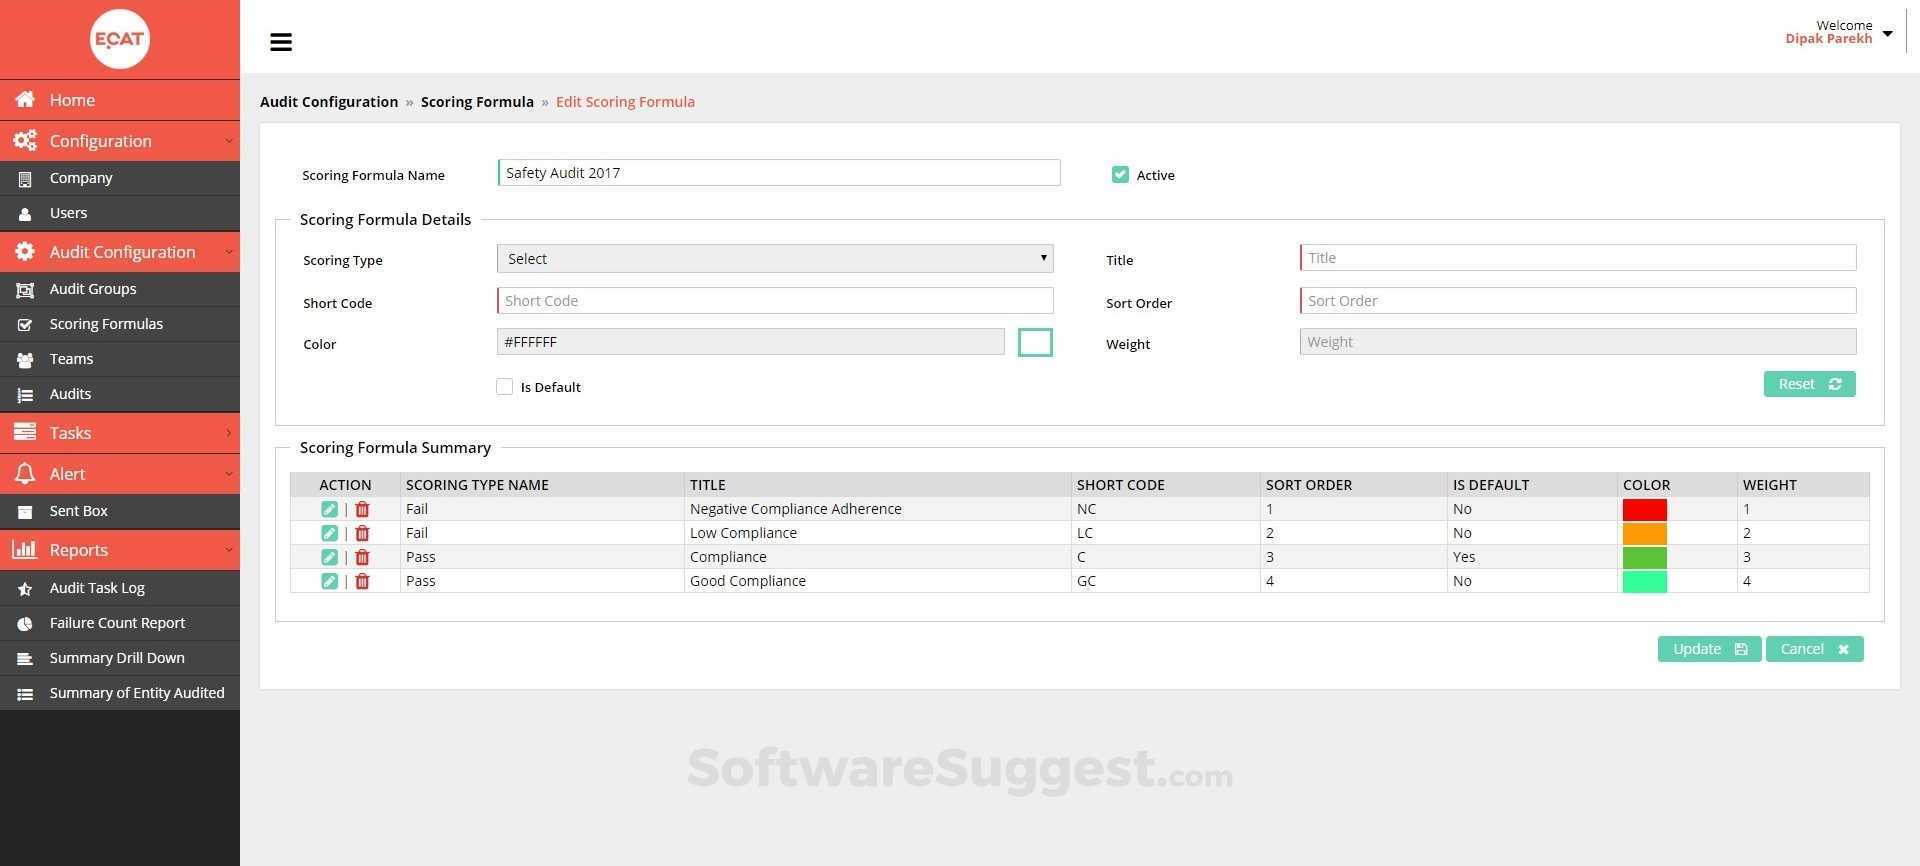Open the Home menu item
1920x866 pixels.
tap(120, 100)
